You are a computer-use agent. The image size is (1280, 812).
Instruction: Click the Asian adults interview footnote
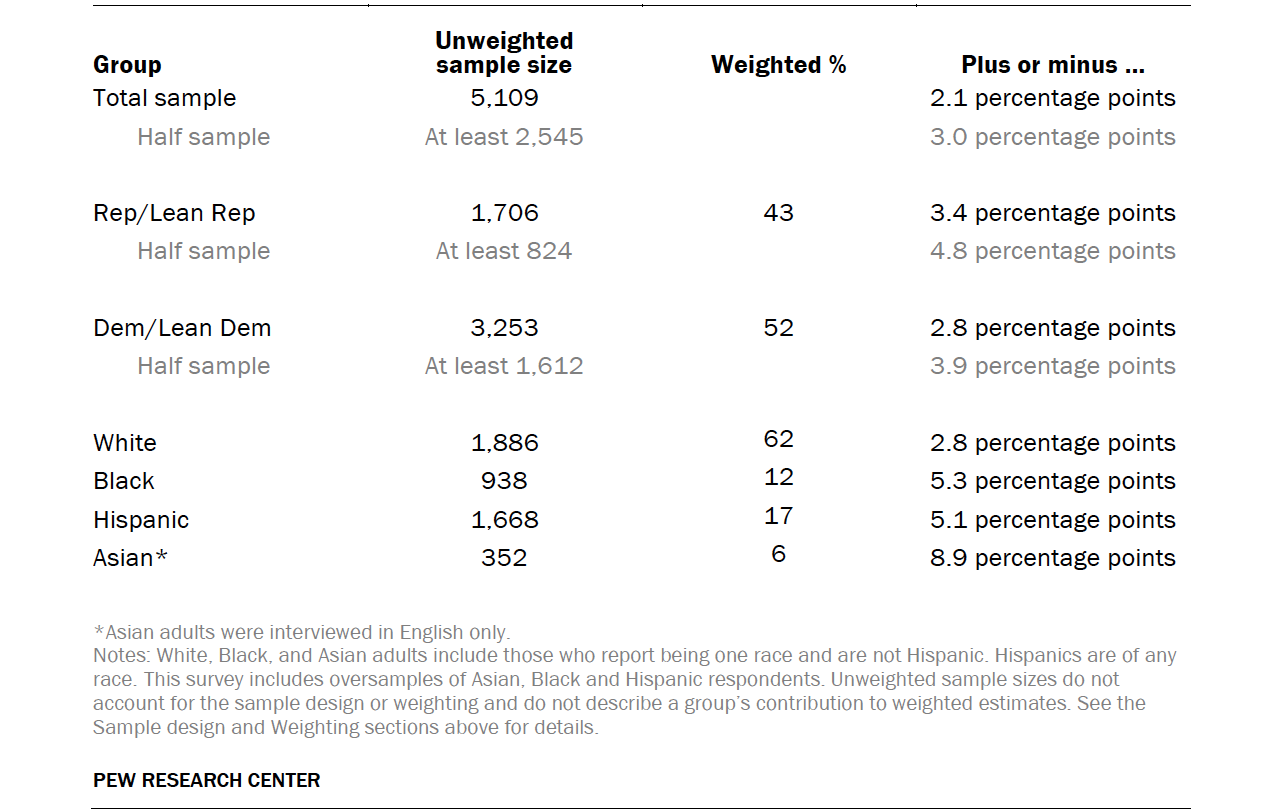pyautogui.click(x=302, y=632)
